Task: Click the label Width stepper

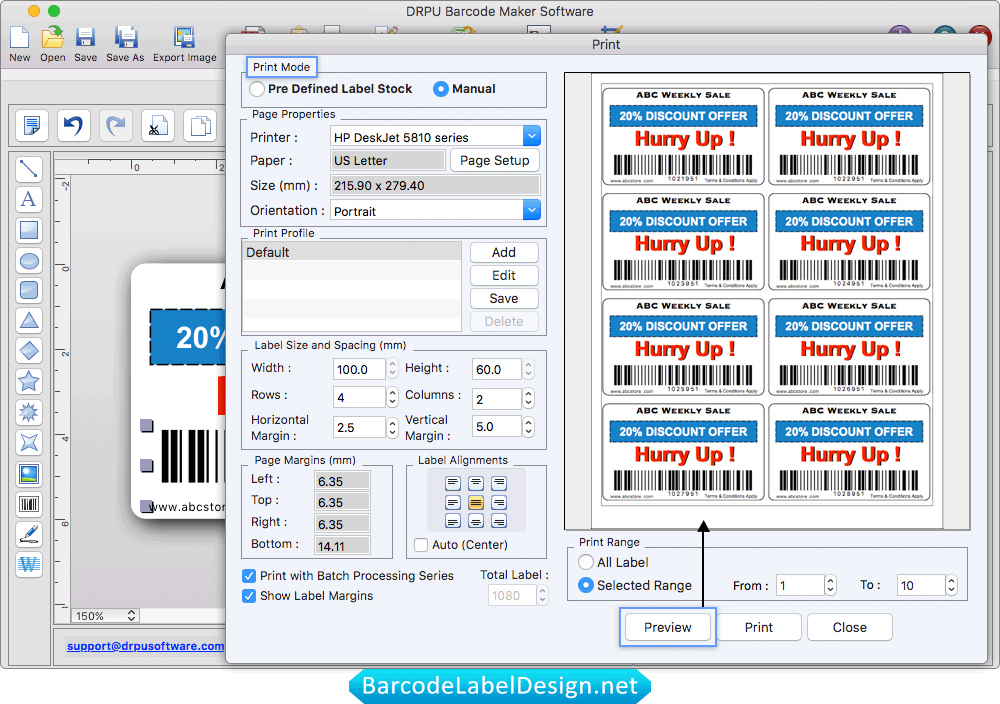Action: [393, 369]
